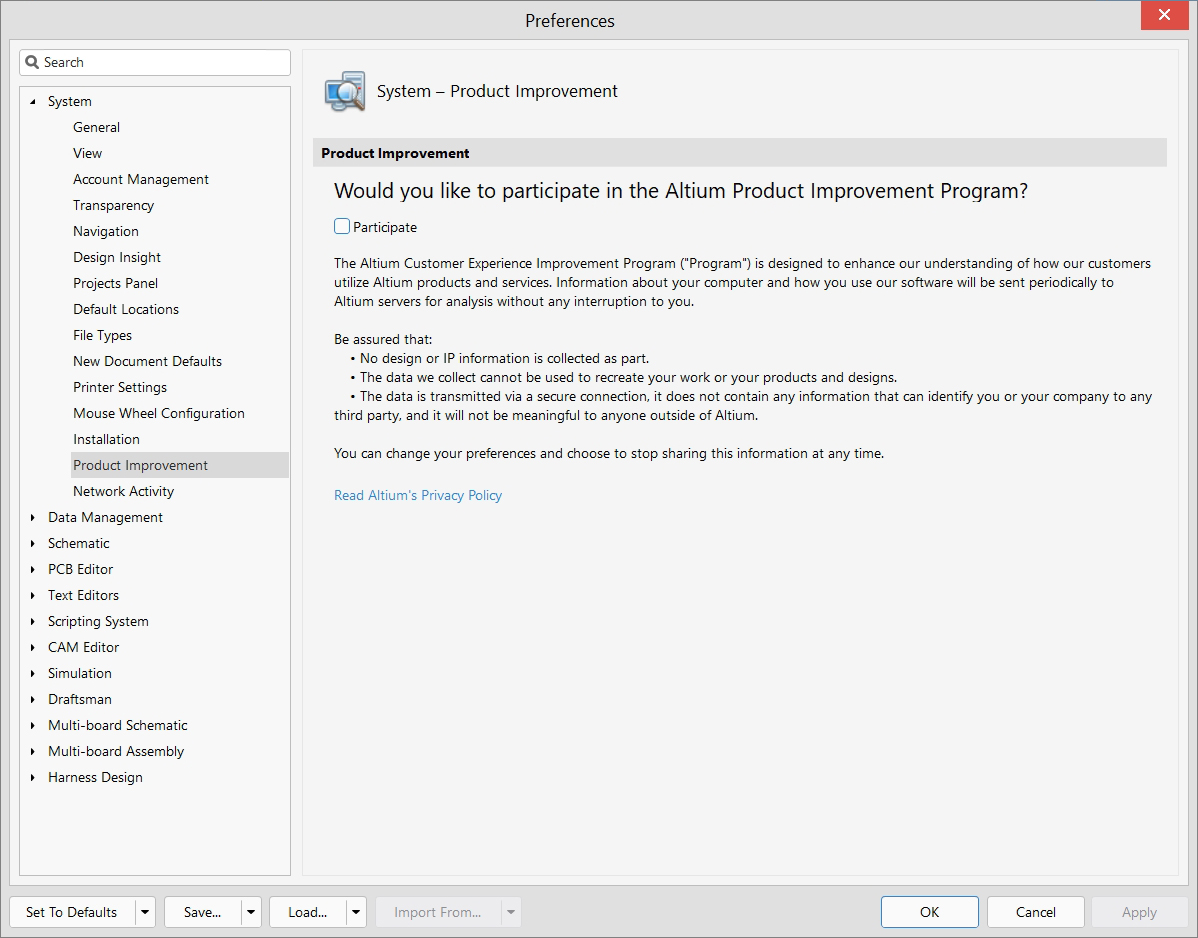Select Installation in the tree

[x=106, y=439]
